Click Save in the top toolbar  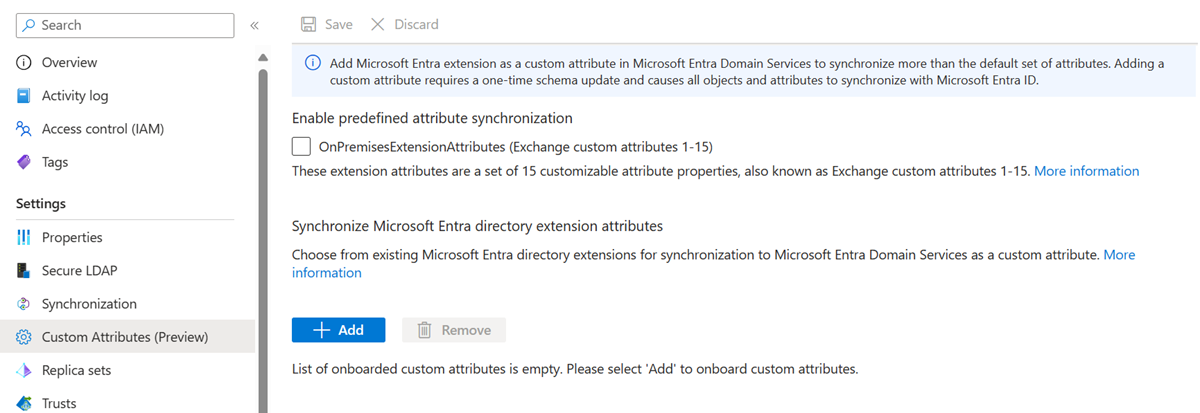point(327,24)
